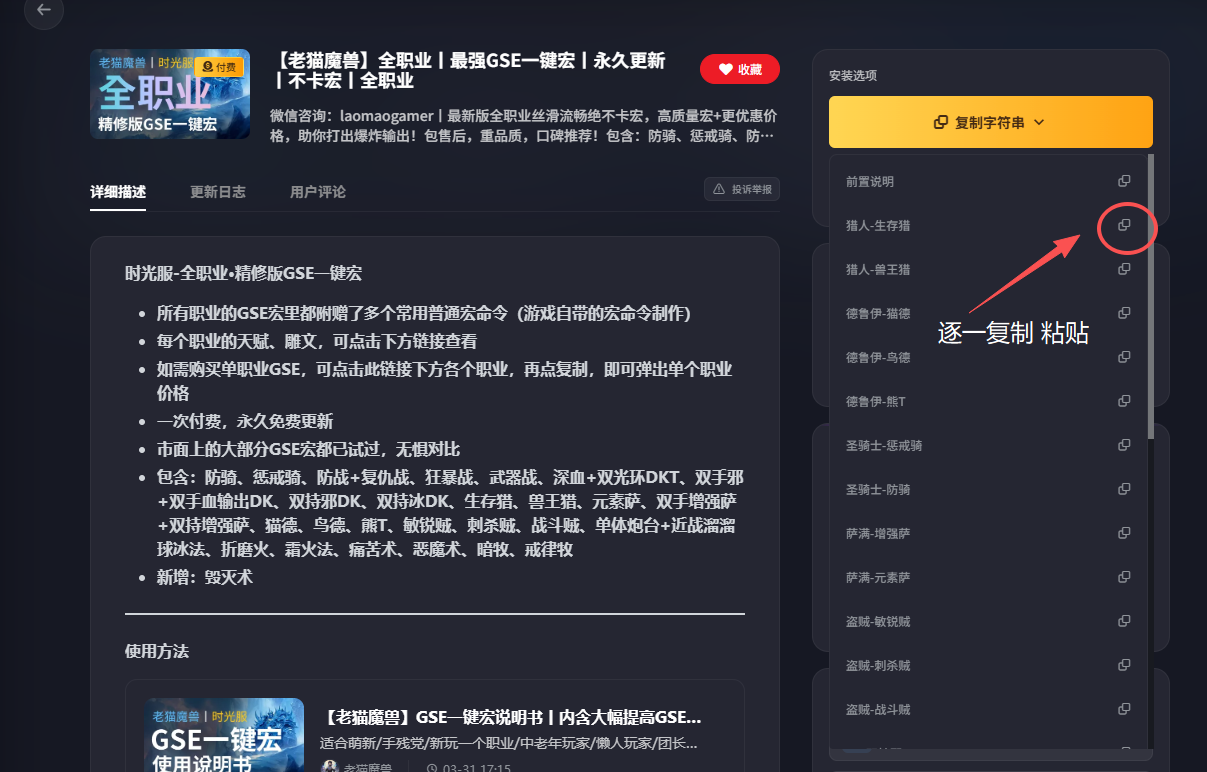This screenshot has width=1207, height=772.
Task: Open the 全职业 GSE cover thumbnail
Action: 170,94
